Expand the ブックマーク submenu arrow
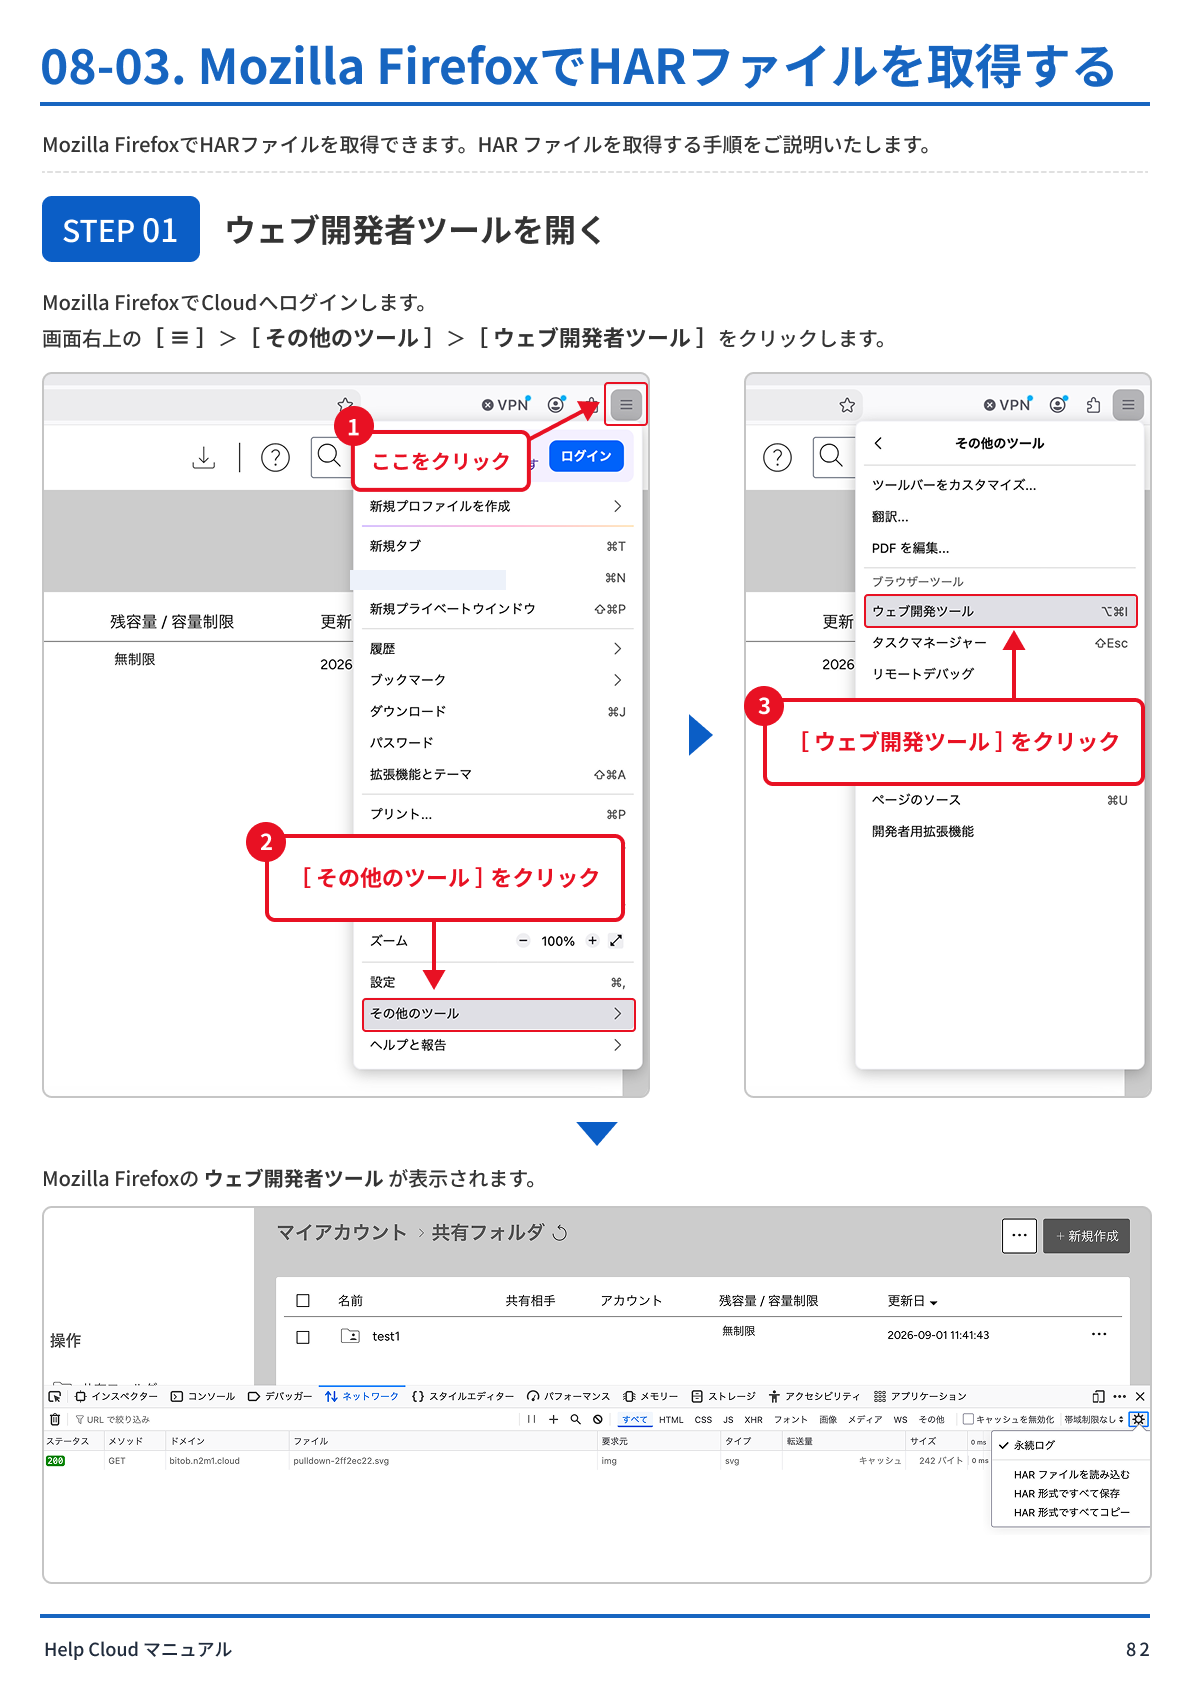Image resolution: width=1190 pixels, height=1684 pixels. coord(617,680)
